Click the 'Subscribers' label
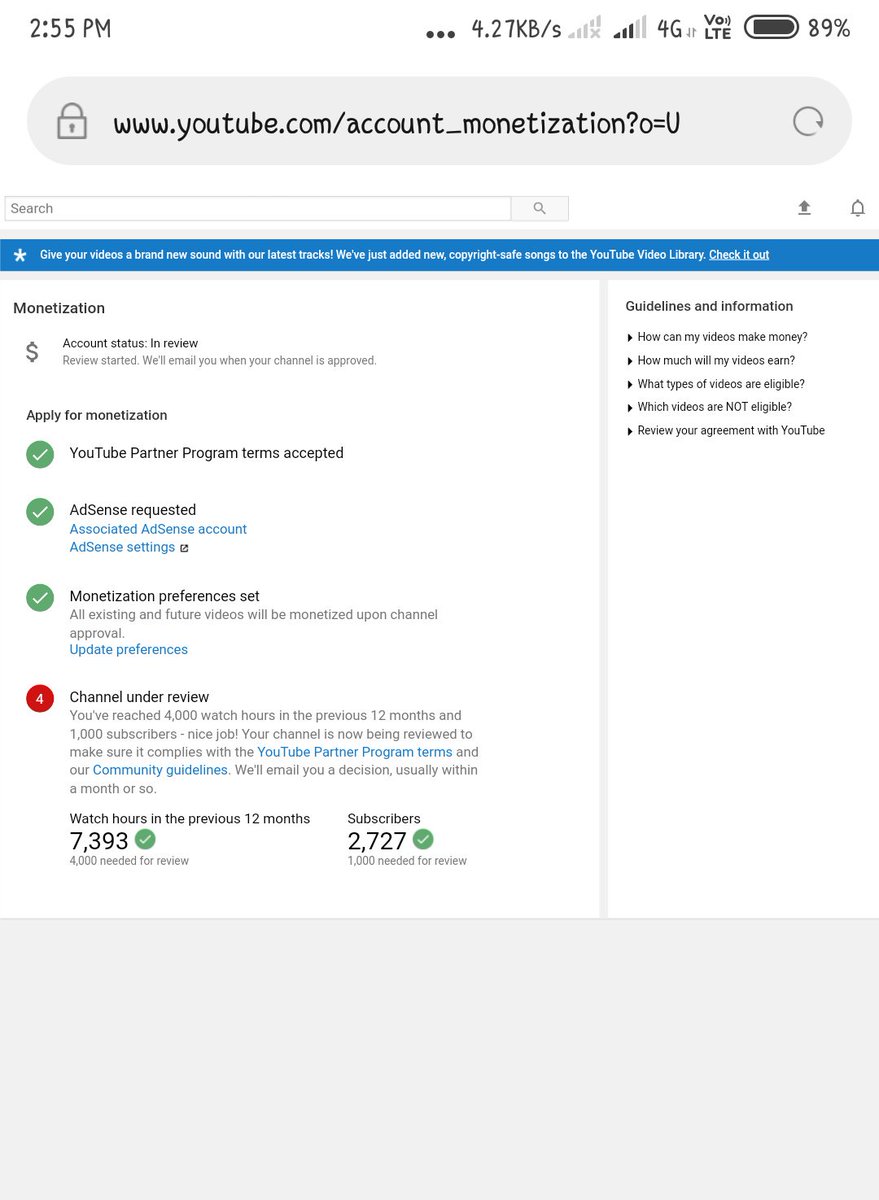879x1200 pixels. (x=384, y=819)
